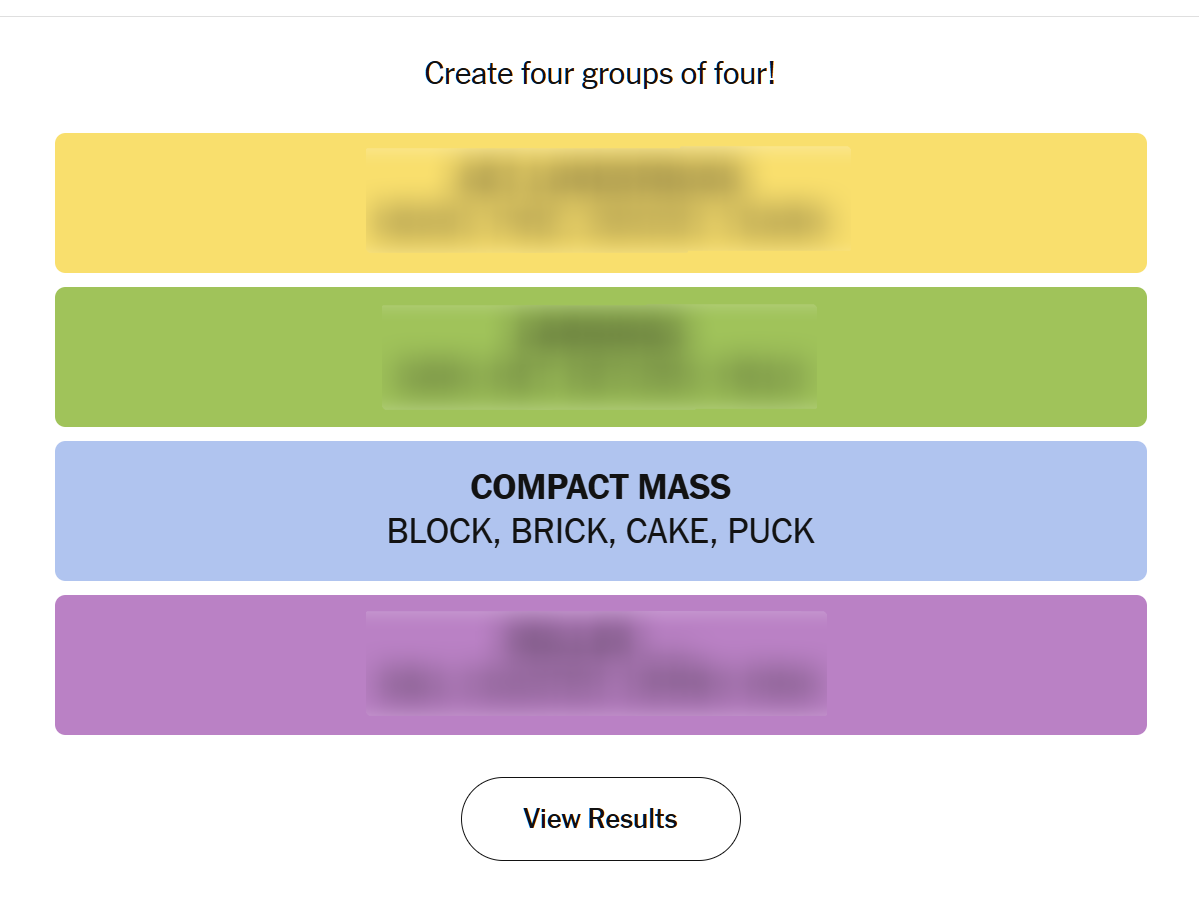Click the 'Create four groups of four!' heading
This screenshot has height=921, width=1199.
click(600, 73)
